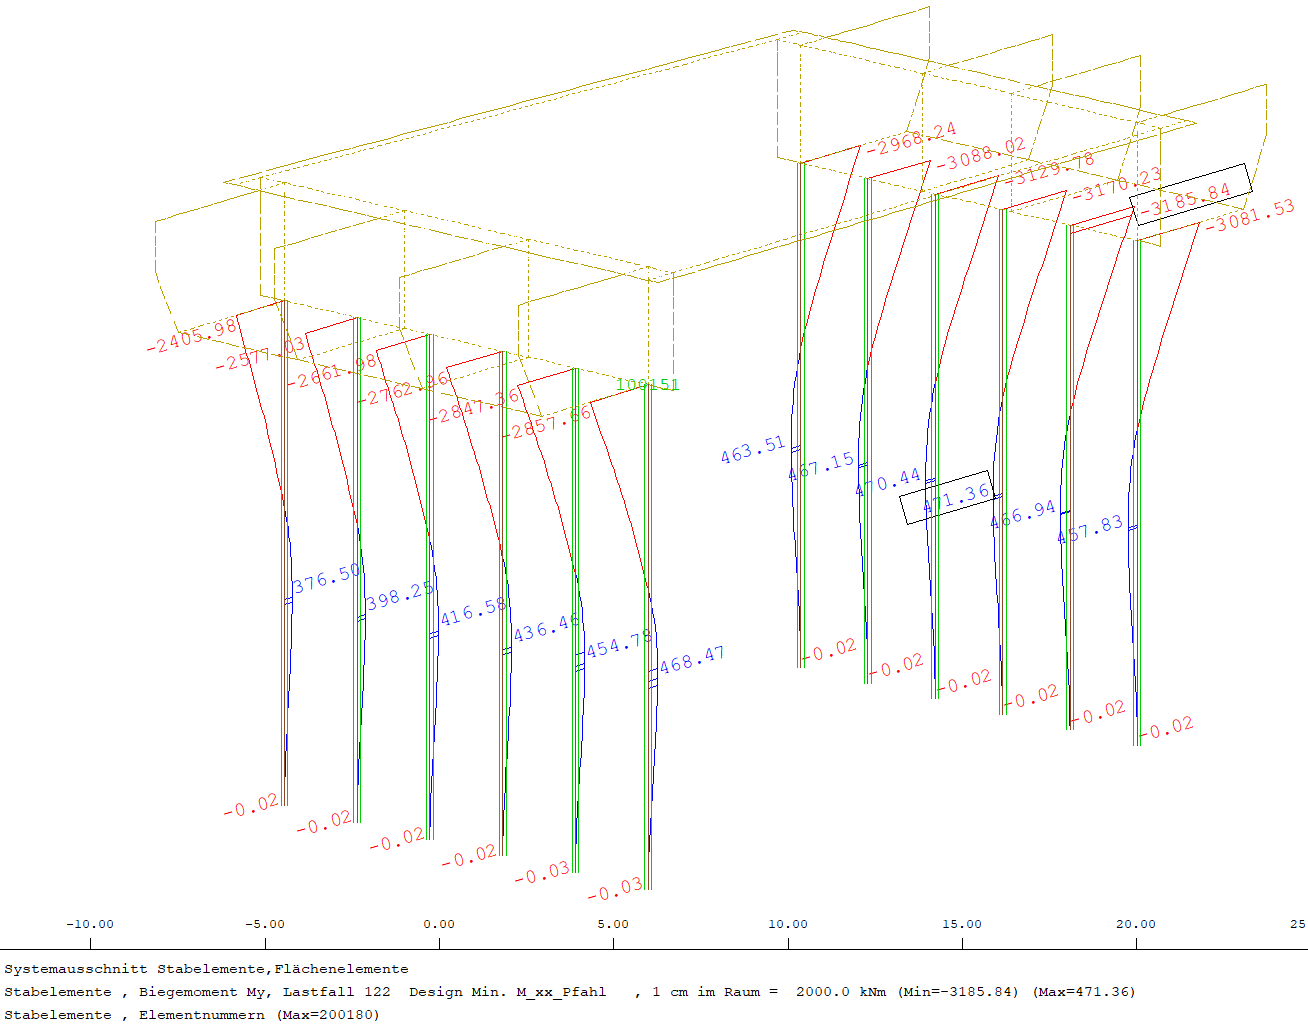Pick the blue value 470.44

point(888,482)
